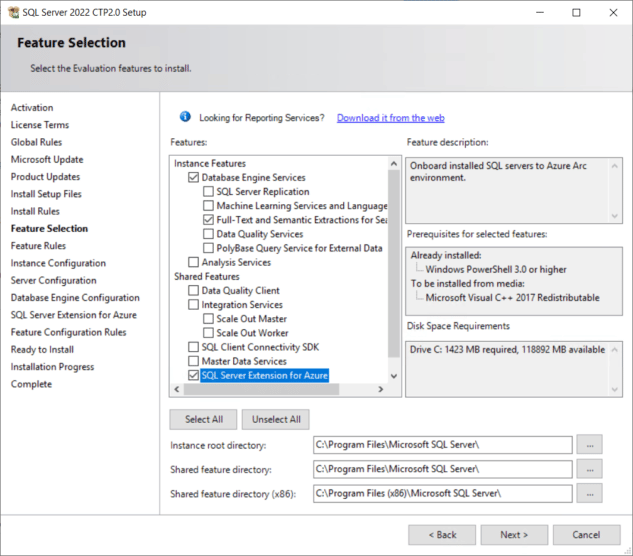
Task: Click the Shared feature directory path field
Action: click(x=442, y=469)
